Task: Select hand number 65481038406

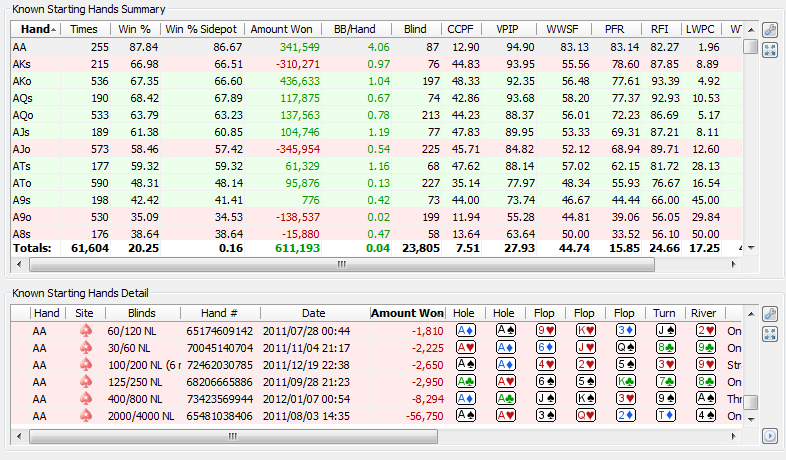Action: pos(219,415)
